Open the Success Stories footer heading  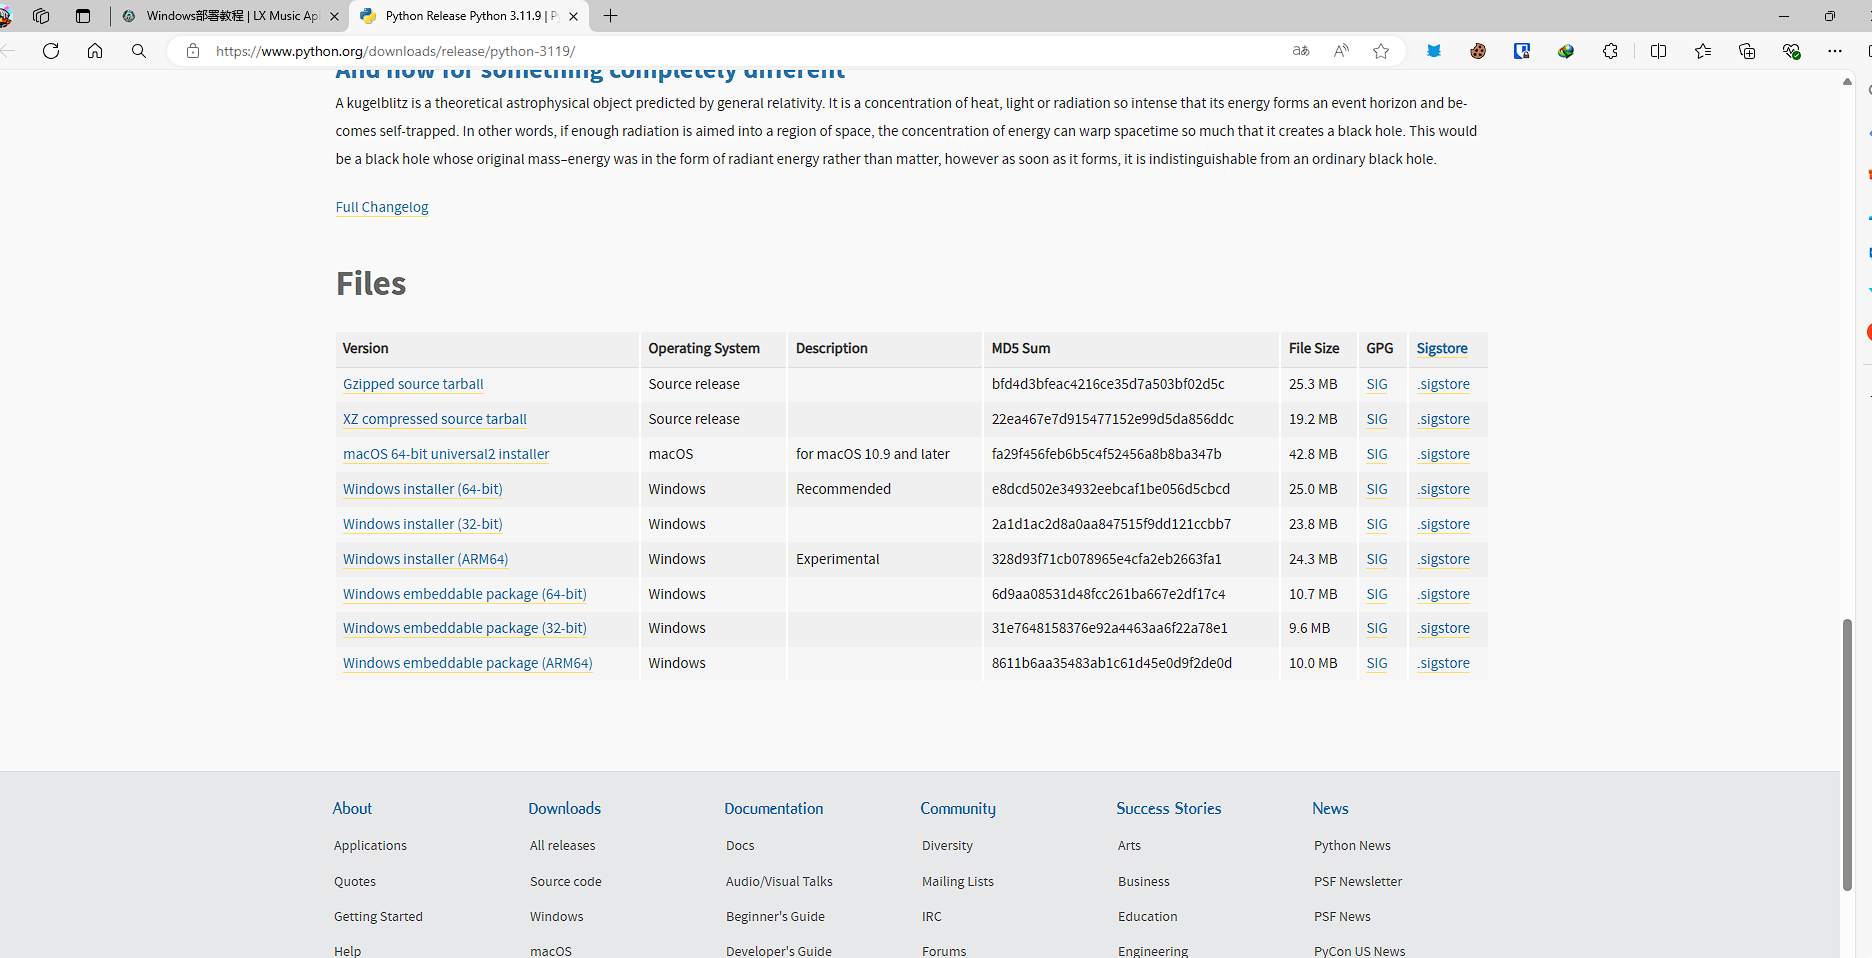click(1169, 808)
